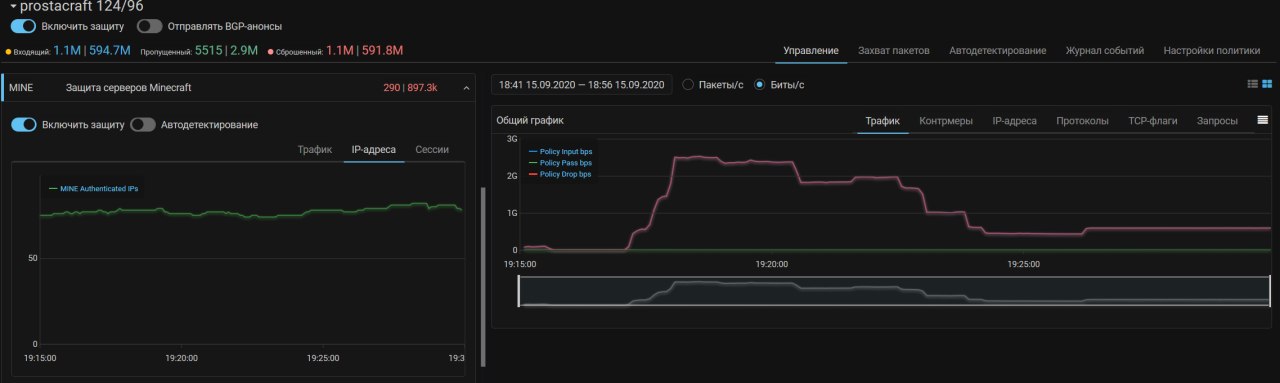The width and height of the screenshot is (1280, 383).
Task: Open the 'Управление' tab
Action: 811,50
